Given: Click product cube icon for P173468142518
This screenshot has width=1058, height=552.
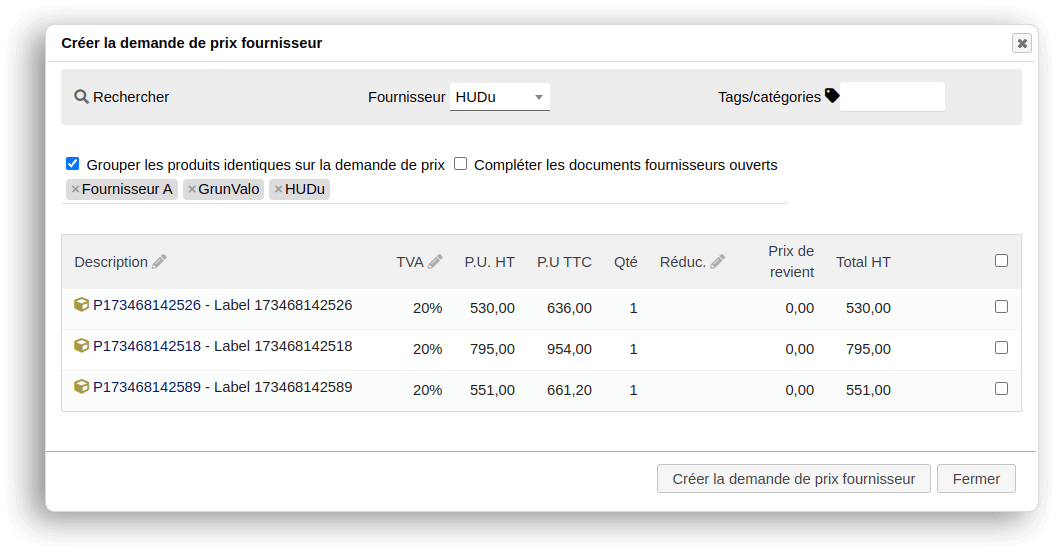Looking at the screenshot, I should [x=82, y=346].
